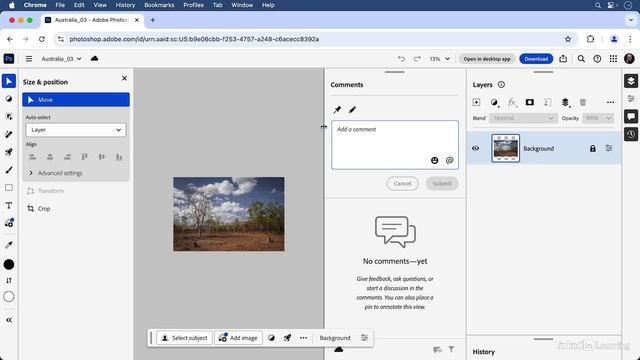Select the Background layer thumbnail
Viewport: 640px width, 360px height.
505,148
